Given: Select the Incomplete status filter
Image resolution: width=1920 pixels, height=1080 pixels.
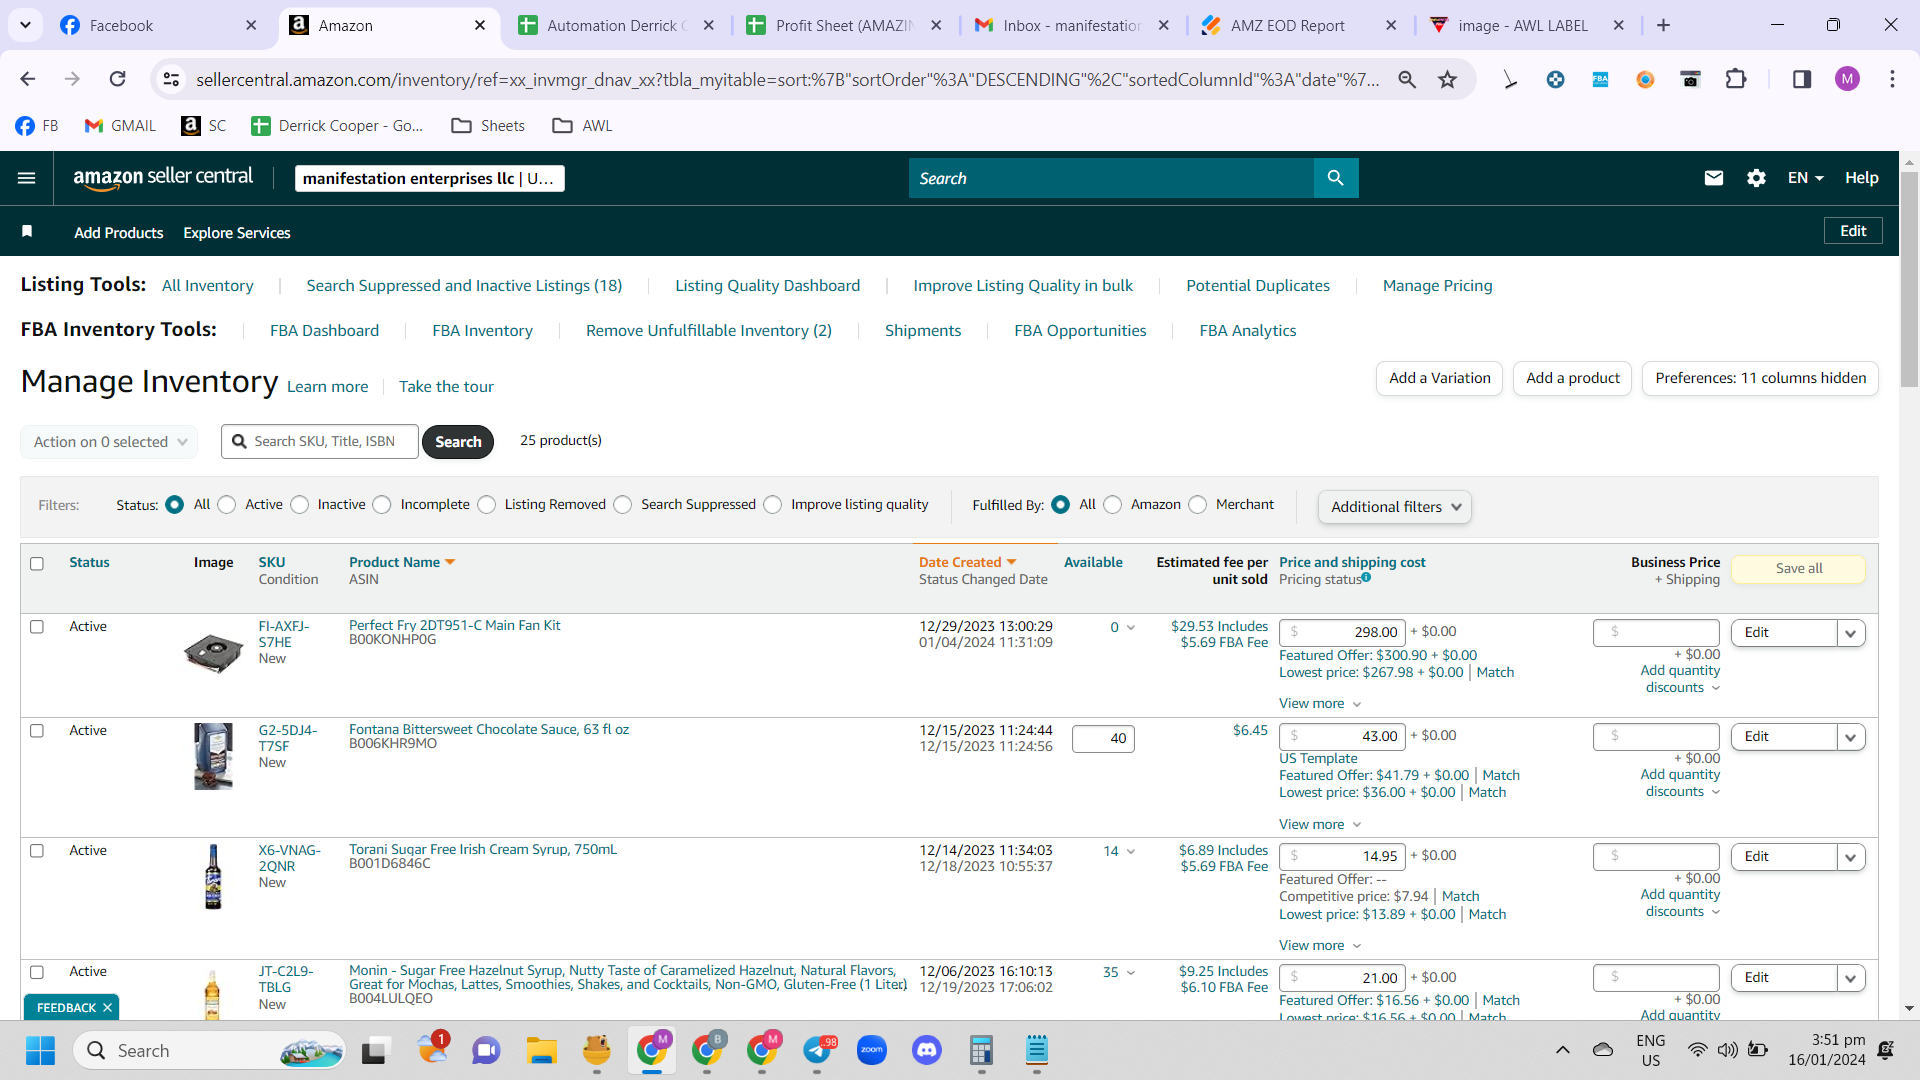Looking at the screenshot, I should point(382,505).
